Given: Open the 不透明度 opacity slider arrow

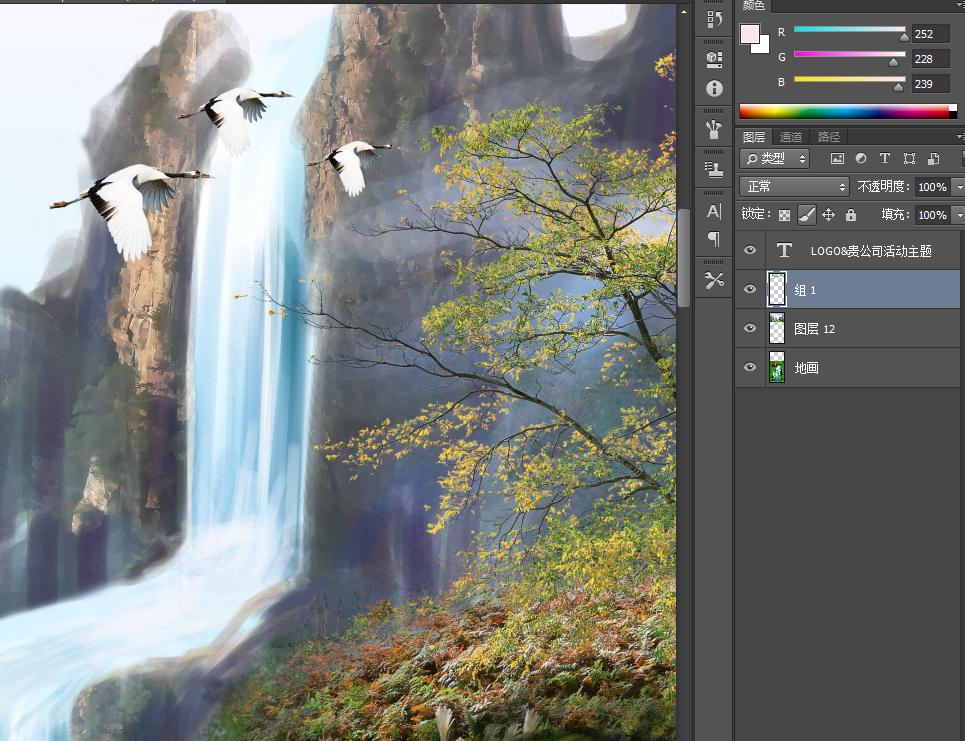Looking at the screenshot, I should click(x=958, y=186).
